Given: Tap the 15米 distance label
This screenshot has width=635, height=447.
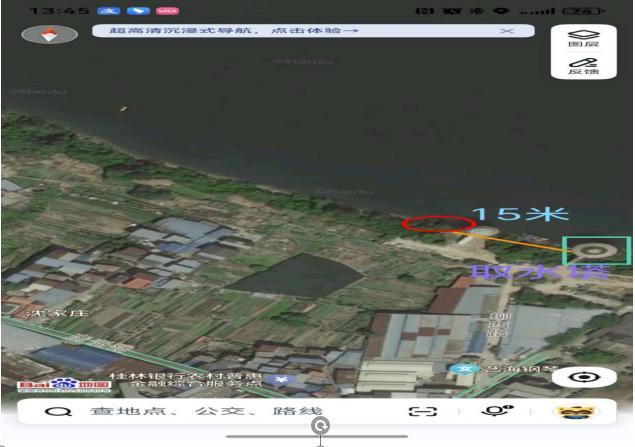Looking at the screenshot, I should click(x=518, y=214).
